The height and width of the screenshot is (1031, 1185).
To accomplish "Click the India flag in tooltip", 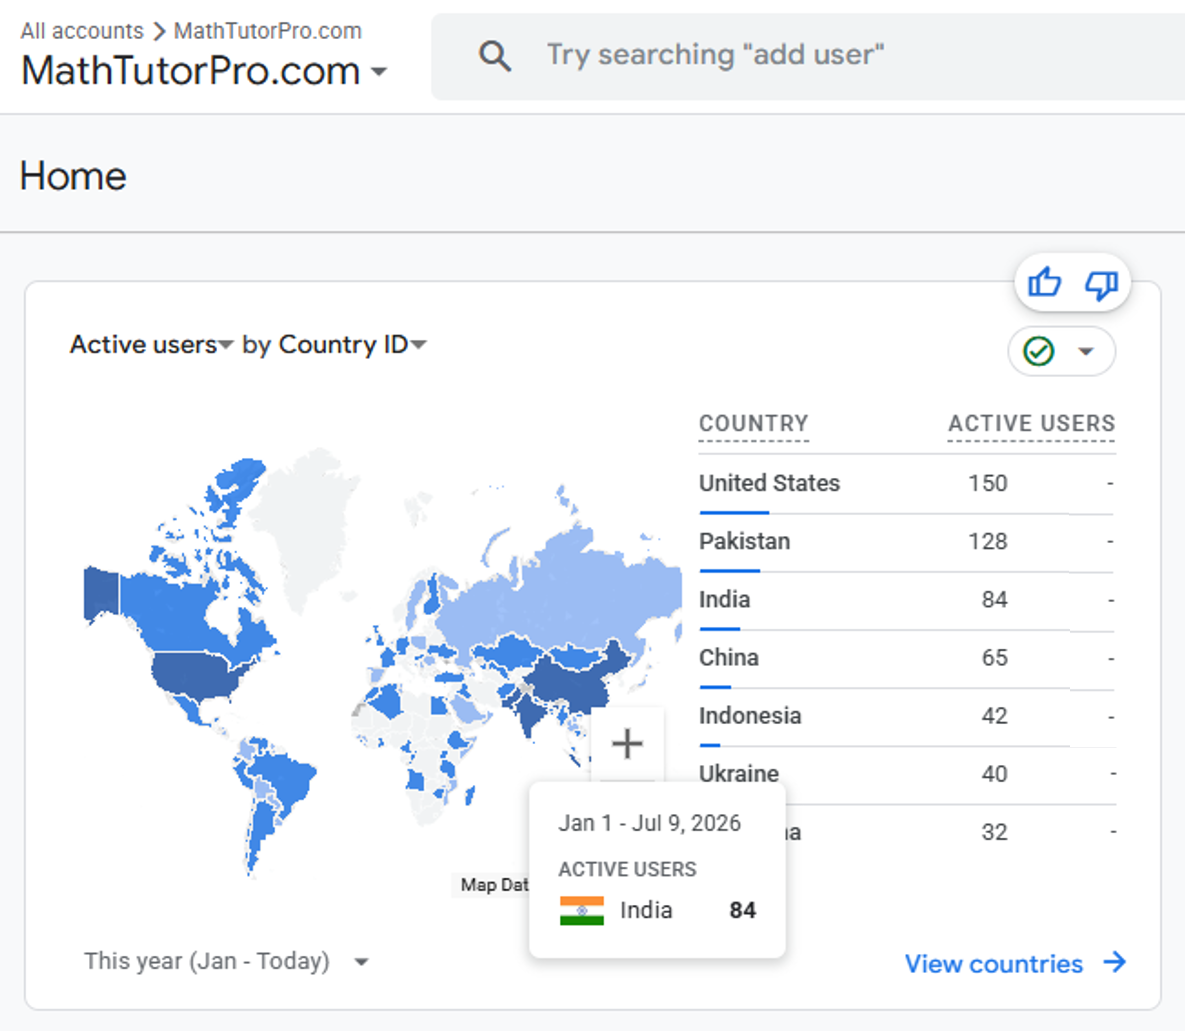I will pos(582,910).
